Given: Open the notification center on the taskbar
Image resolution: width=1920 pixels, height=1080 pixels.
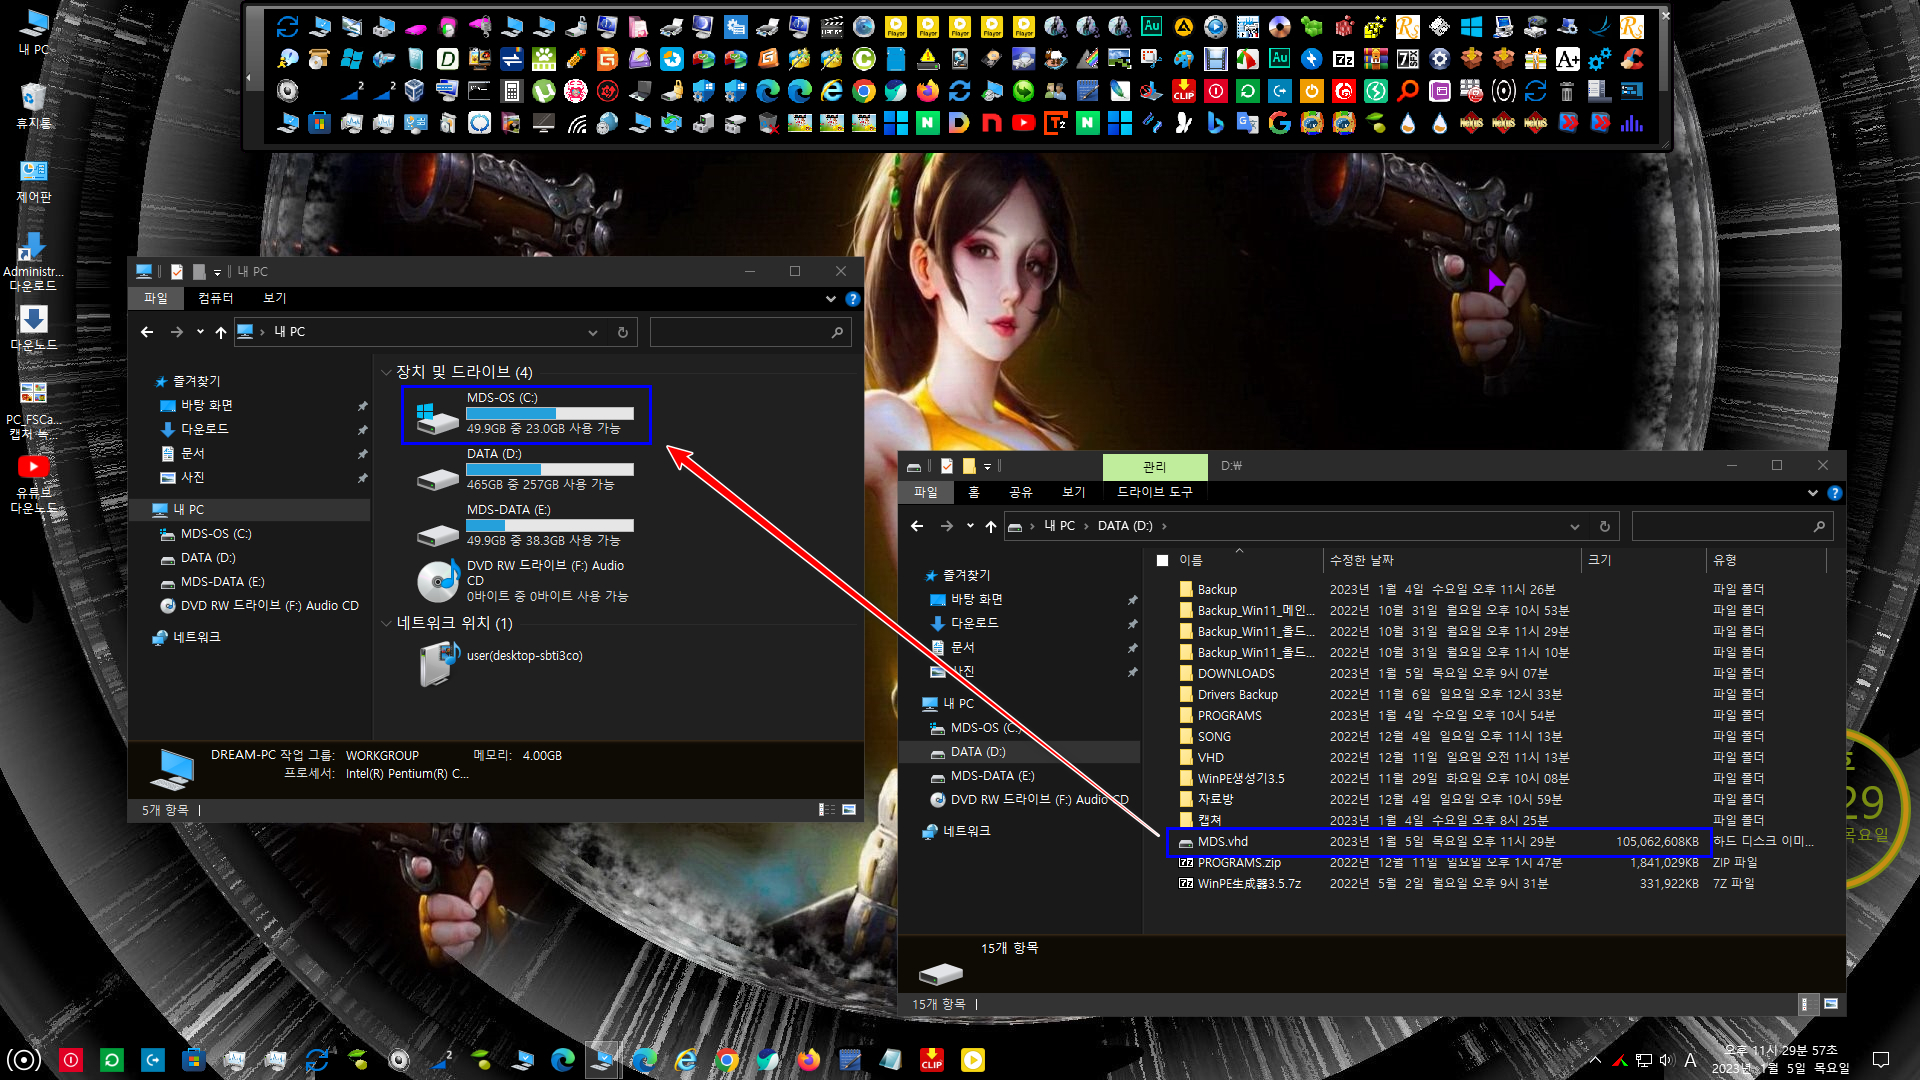Looking at the screenshot, I should [1881, 1060].
